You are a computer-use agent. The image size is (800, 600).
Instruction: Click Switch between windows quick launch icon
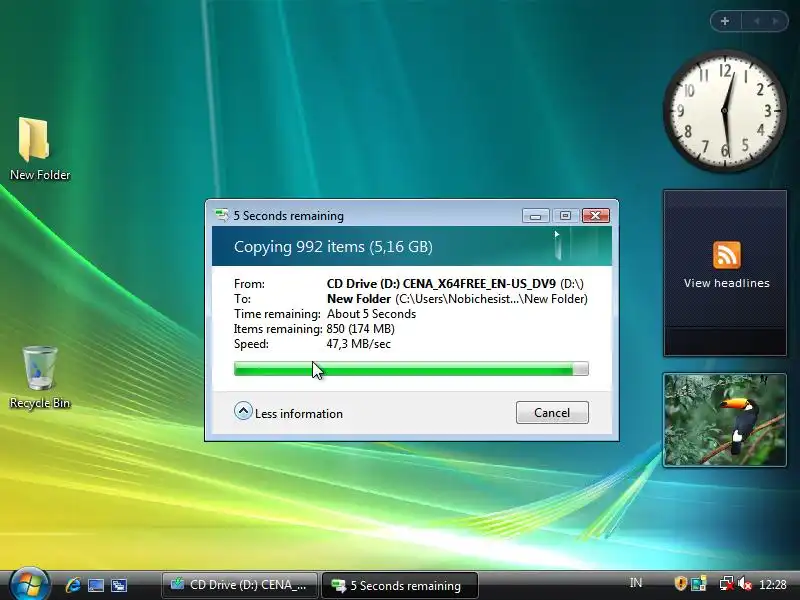click(119, 585)
